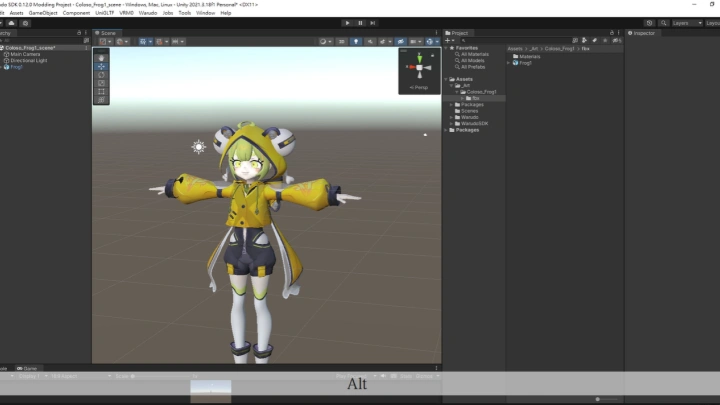720x405 pixels.
Task: Adjust the Game view Scale slider
Action: click(161, 376)
